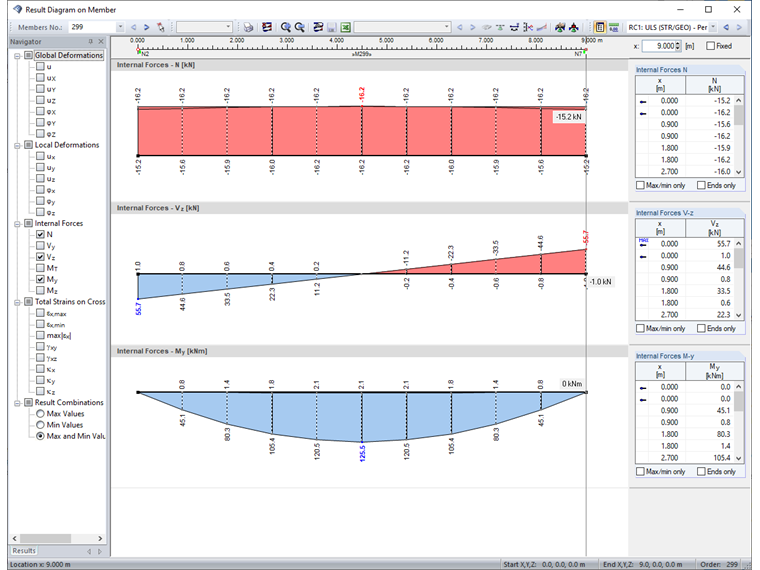Collapse the Result Combinations tree node
This screenshot has height=570, width=760.
pyautogui.click(x=17, y=403)
